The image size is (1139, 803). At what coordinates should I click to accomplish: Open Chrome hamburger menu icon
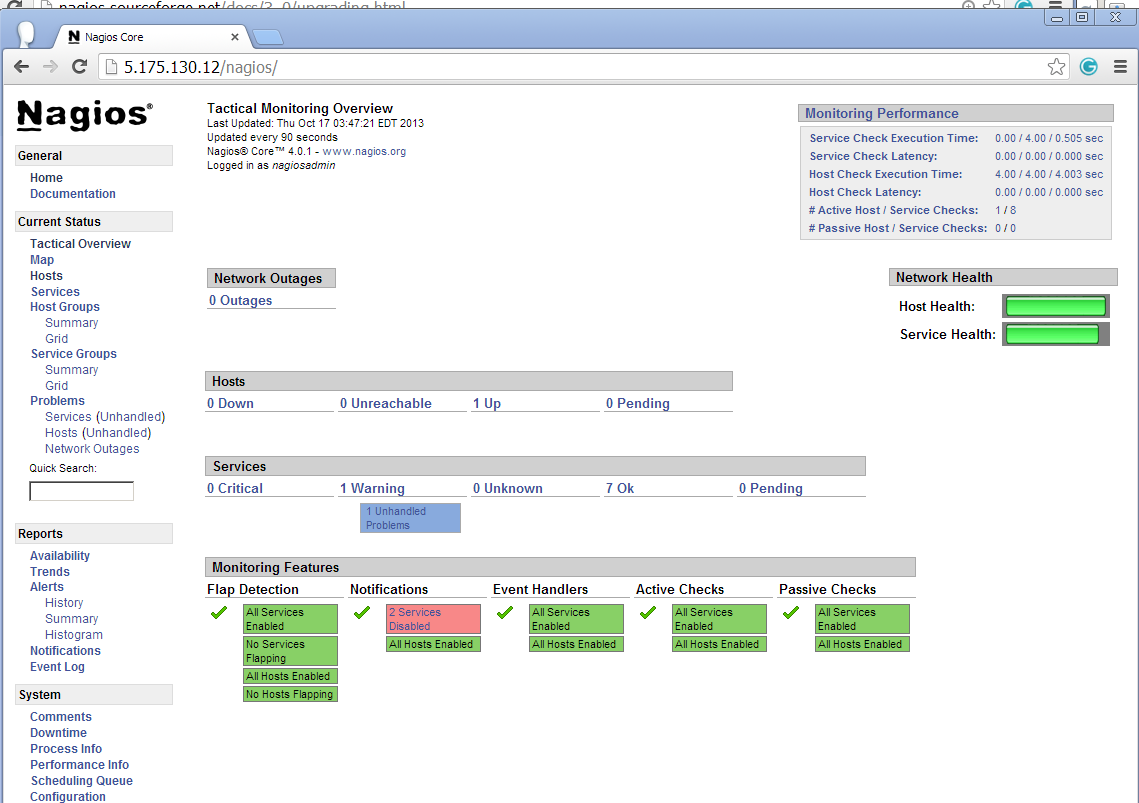pos(1120,67)
